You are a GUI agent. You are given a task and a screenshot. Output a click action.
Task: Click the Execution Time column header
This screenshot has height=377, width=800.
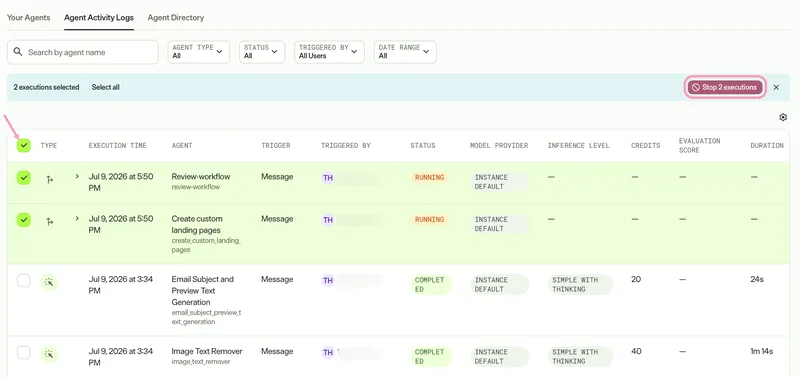[117, 145]
